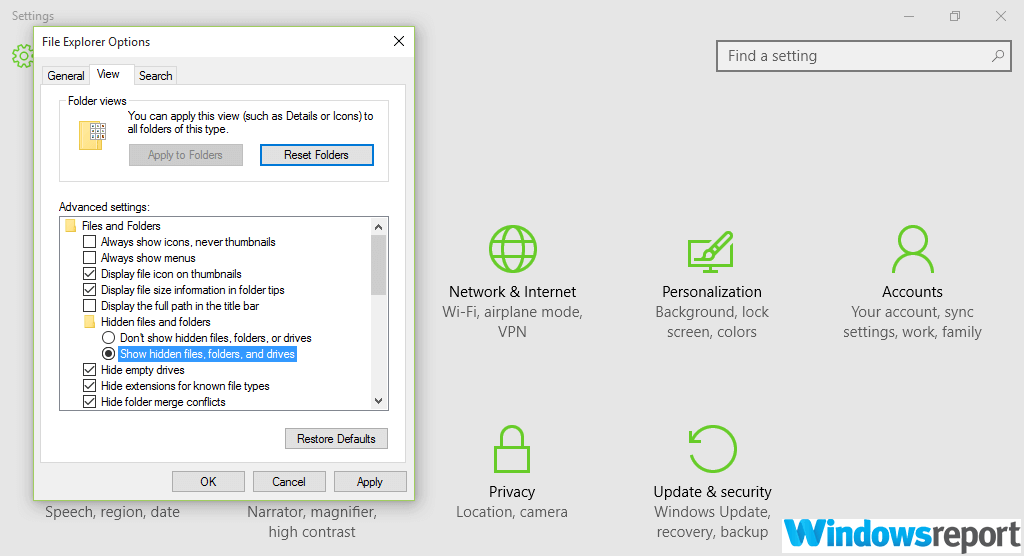Screen dimensions: 1024x556
Task: Click the Files and Folders folder icon
Action: pyautogui.click(x=71, y=226)
